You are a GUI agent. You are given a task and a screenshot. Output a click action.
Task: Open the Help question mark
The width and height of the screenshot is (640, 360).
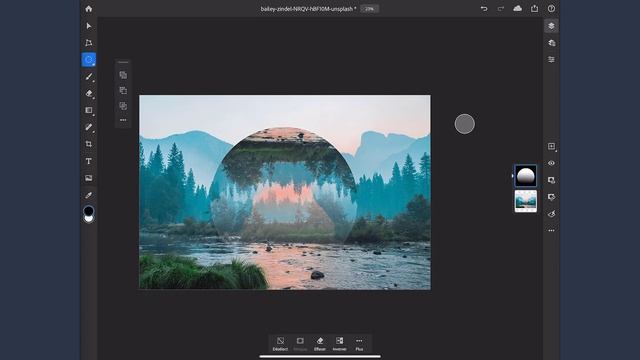click(551, 9)
